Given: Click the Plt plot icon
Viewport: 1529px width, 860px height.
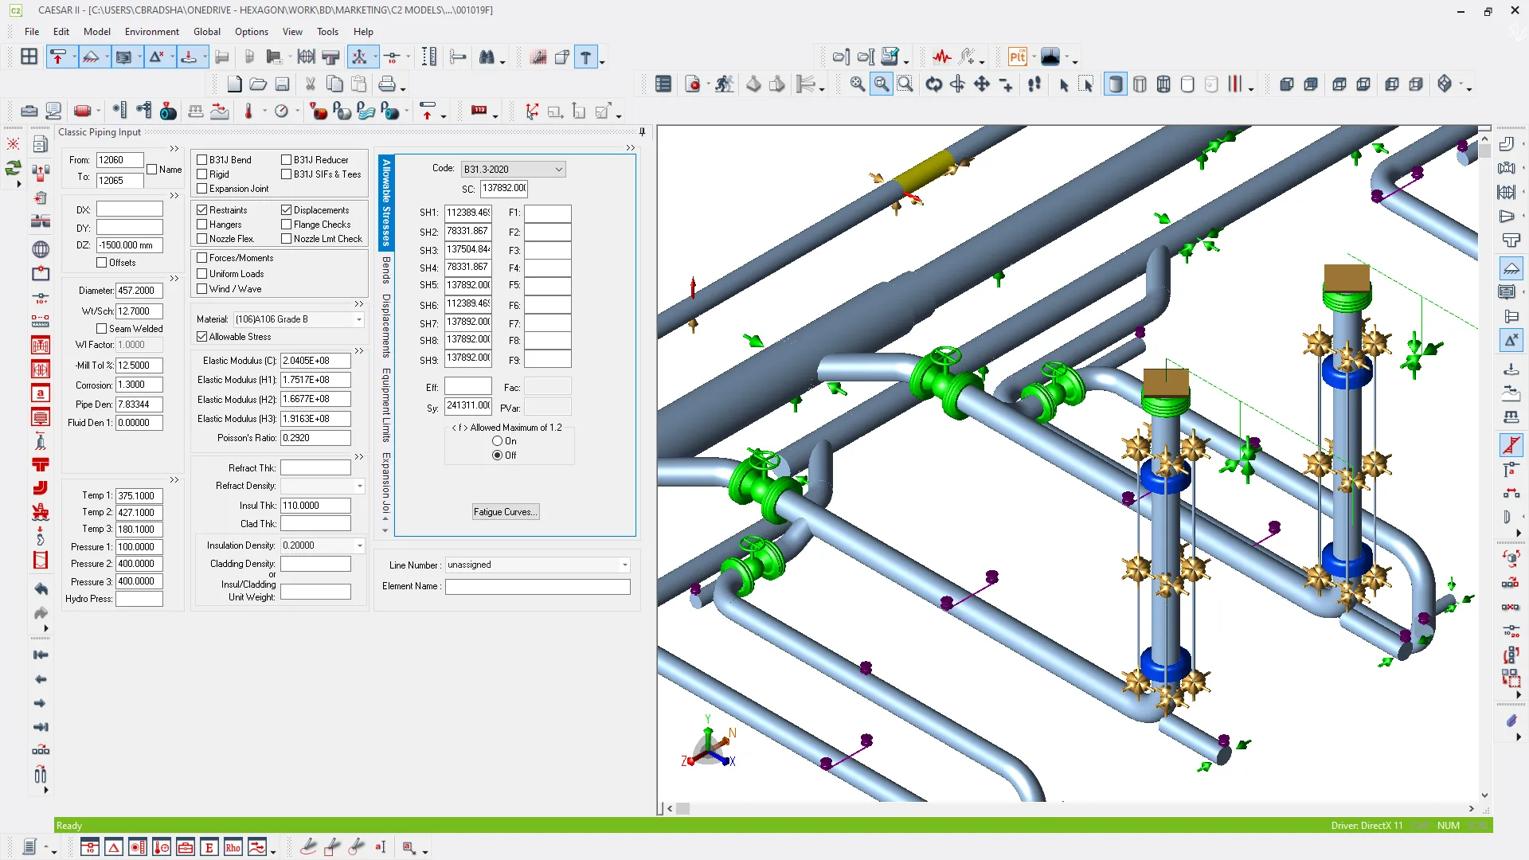Looking at the screenshot, I should tap(1017, 57).
